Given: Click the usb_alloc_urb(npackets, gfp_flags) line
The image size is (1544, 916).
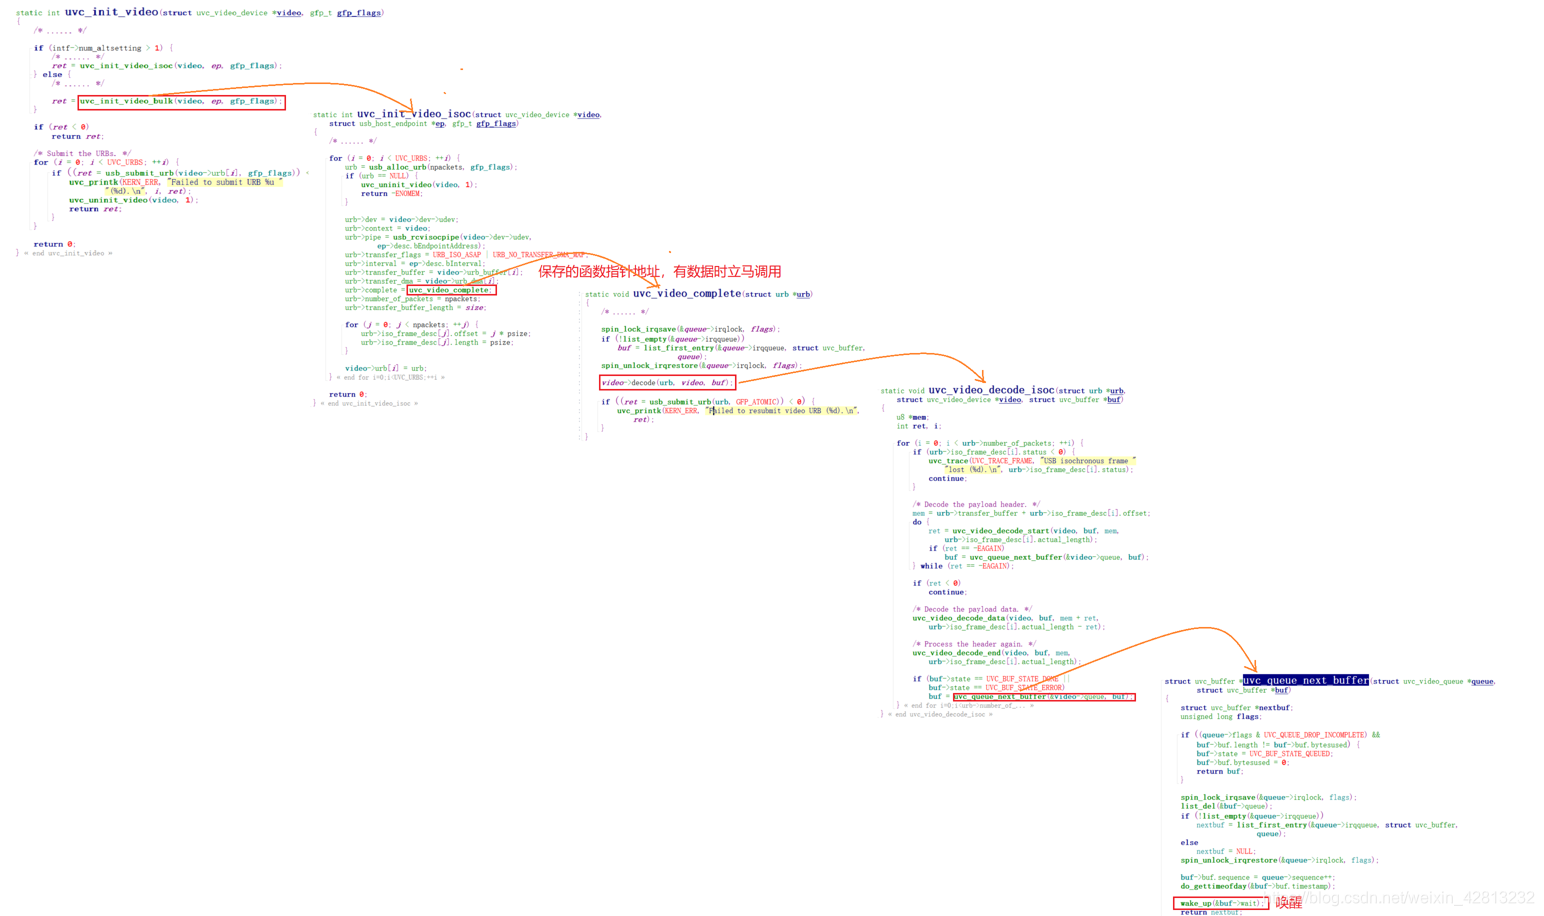Looking at the screenshot, I should pos(431,167).
